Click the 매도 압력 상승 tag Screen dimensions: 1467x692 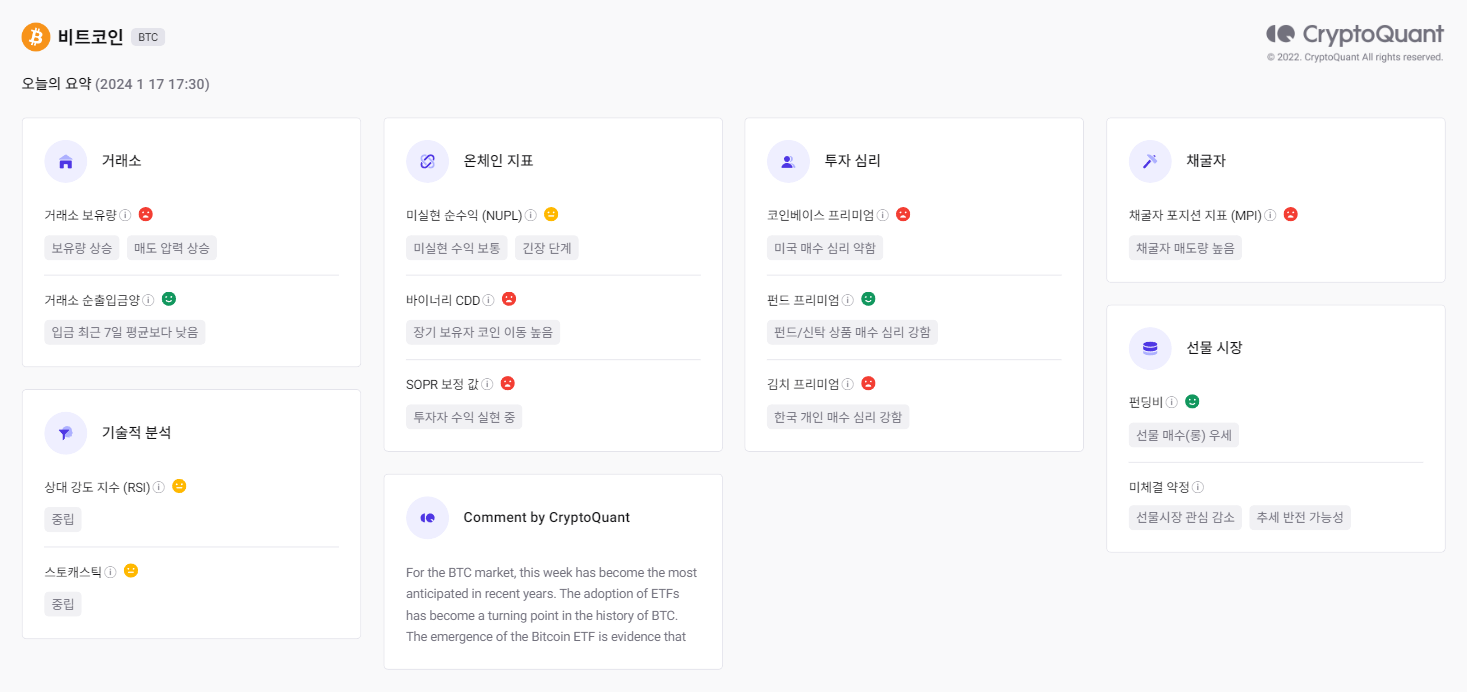pos(172,248)
